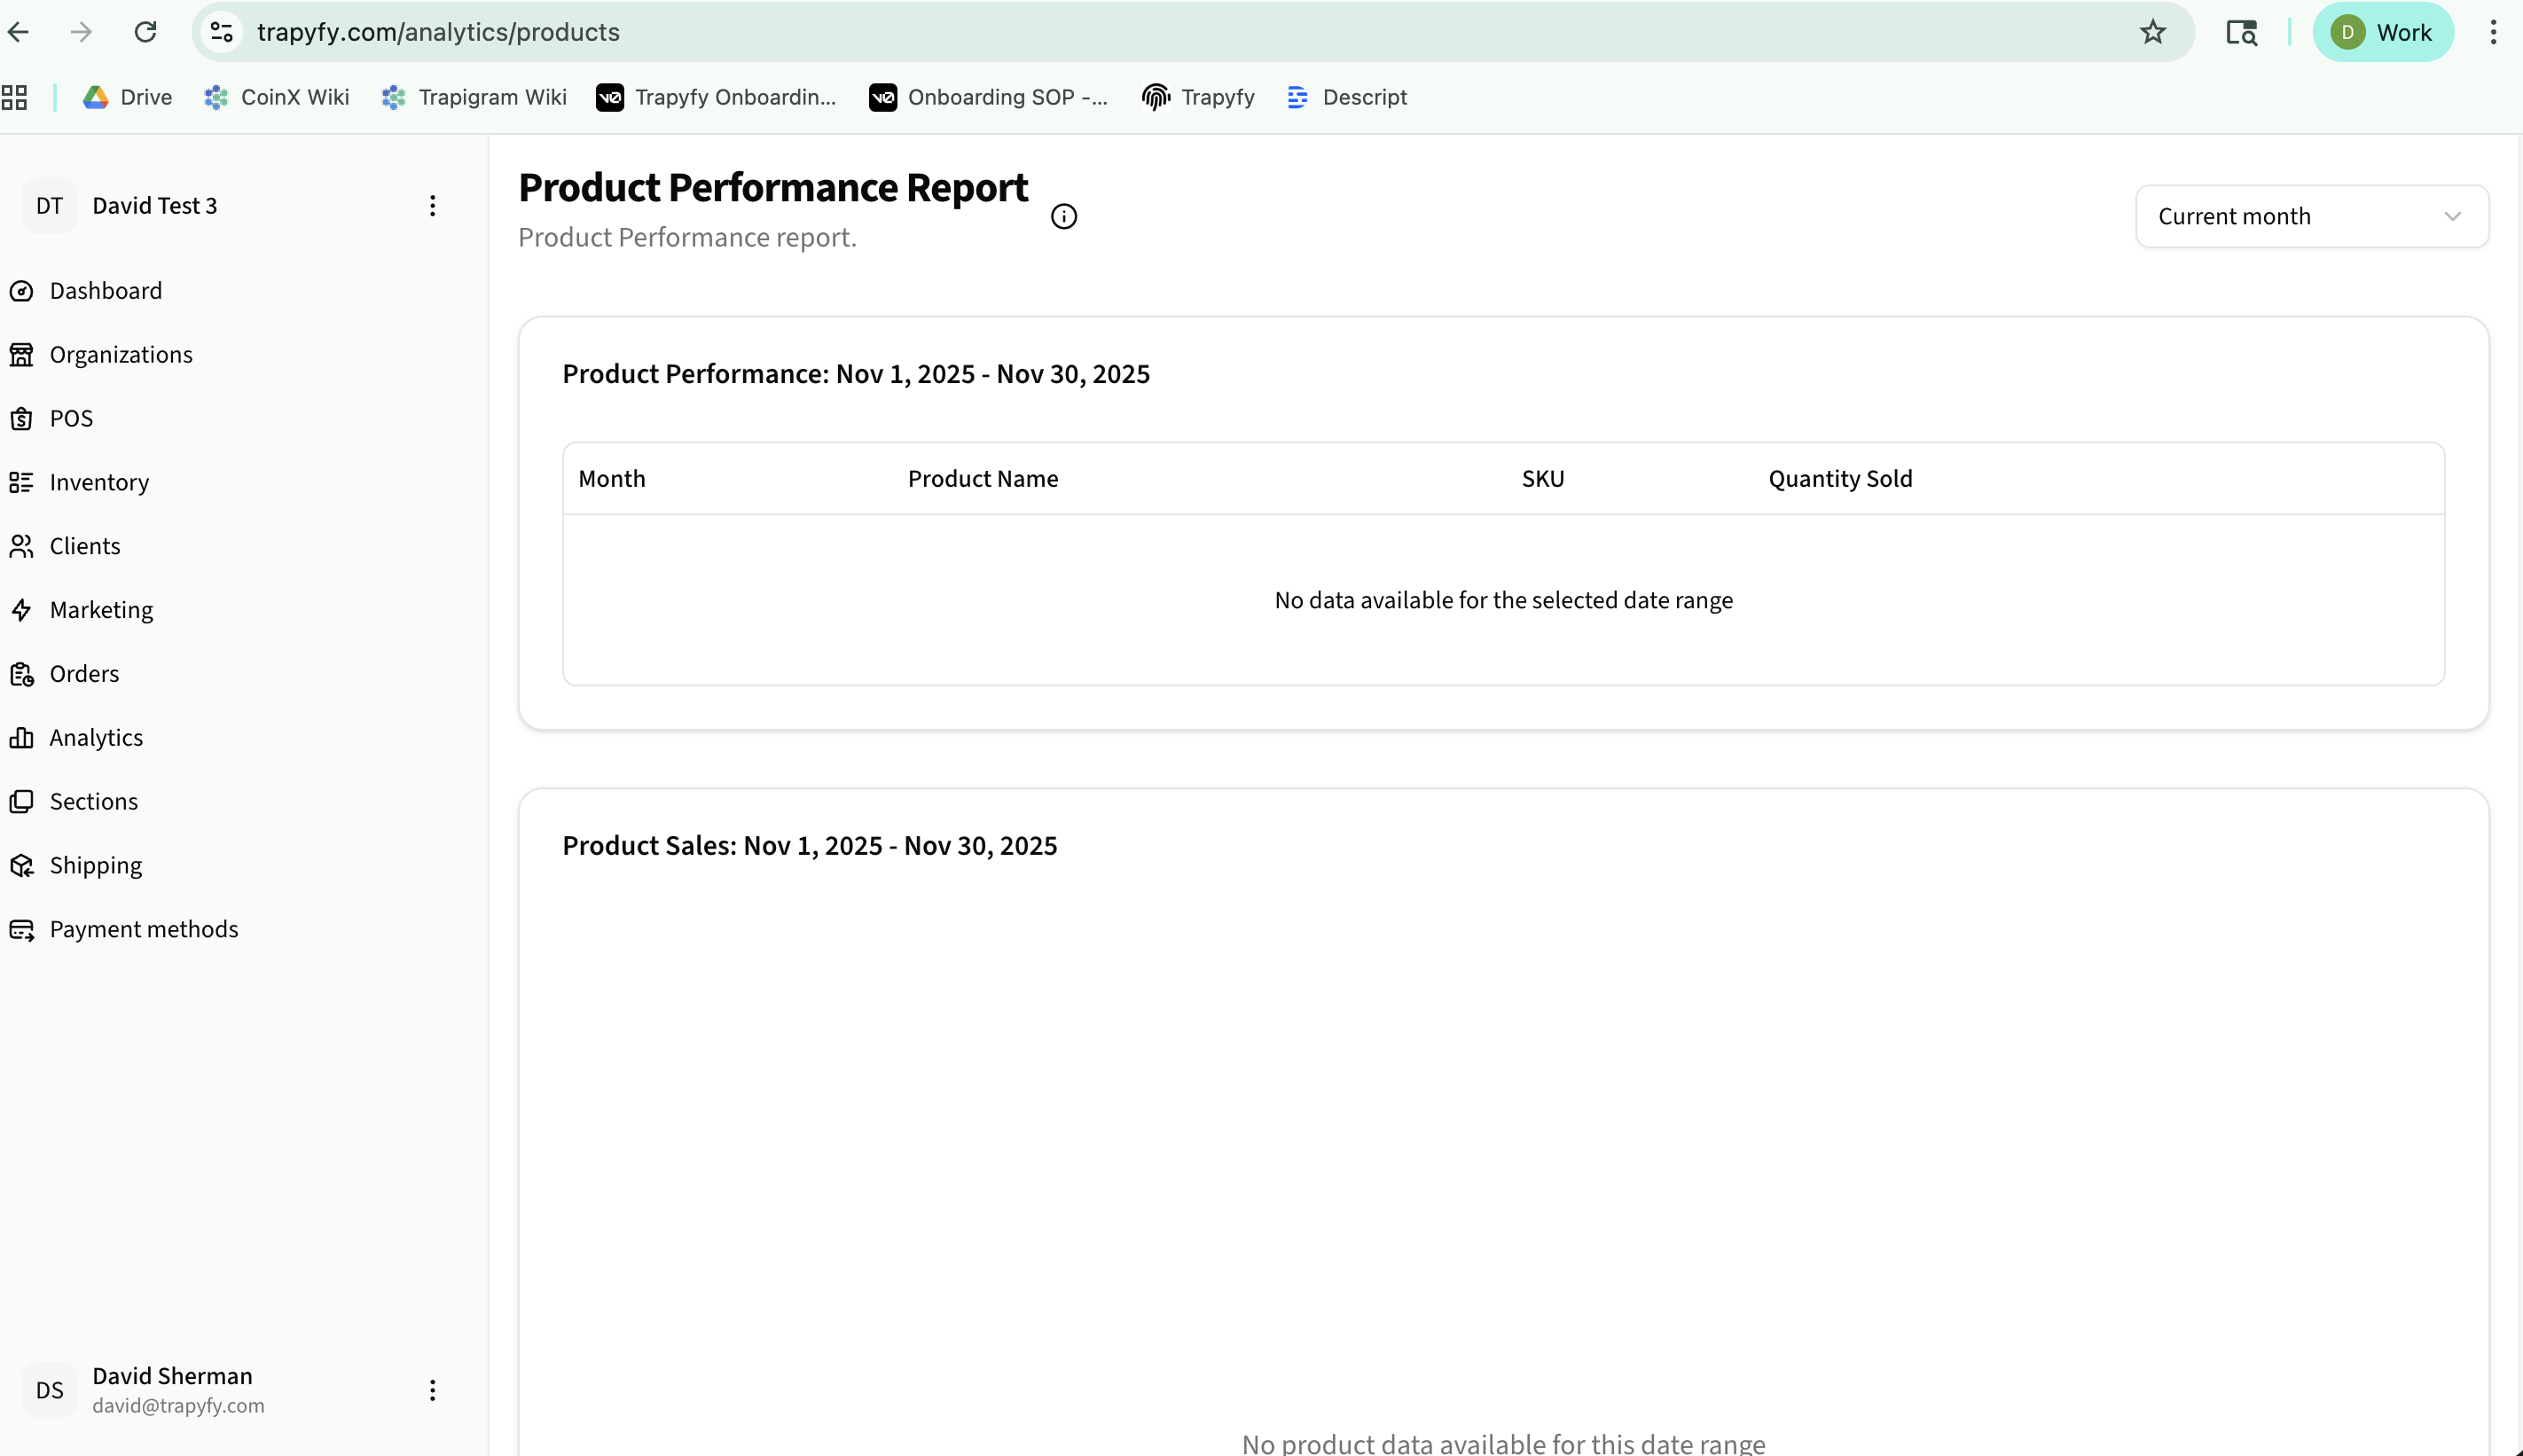The width and height of the screenshot is (2523, 1456).
Task: Click the Current month dropdown chevron
Action: click(2451, 216)
